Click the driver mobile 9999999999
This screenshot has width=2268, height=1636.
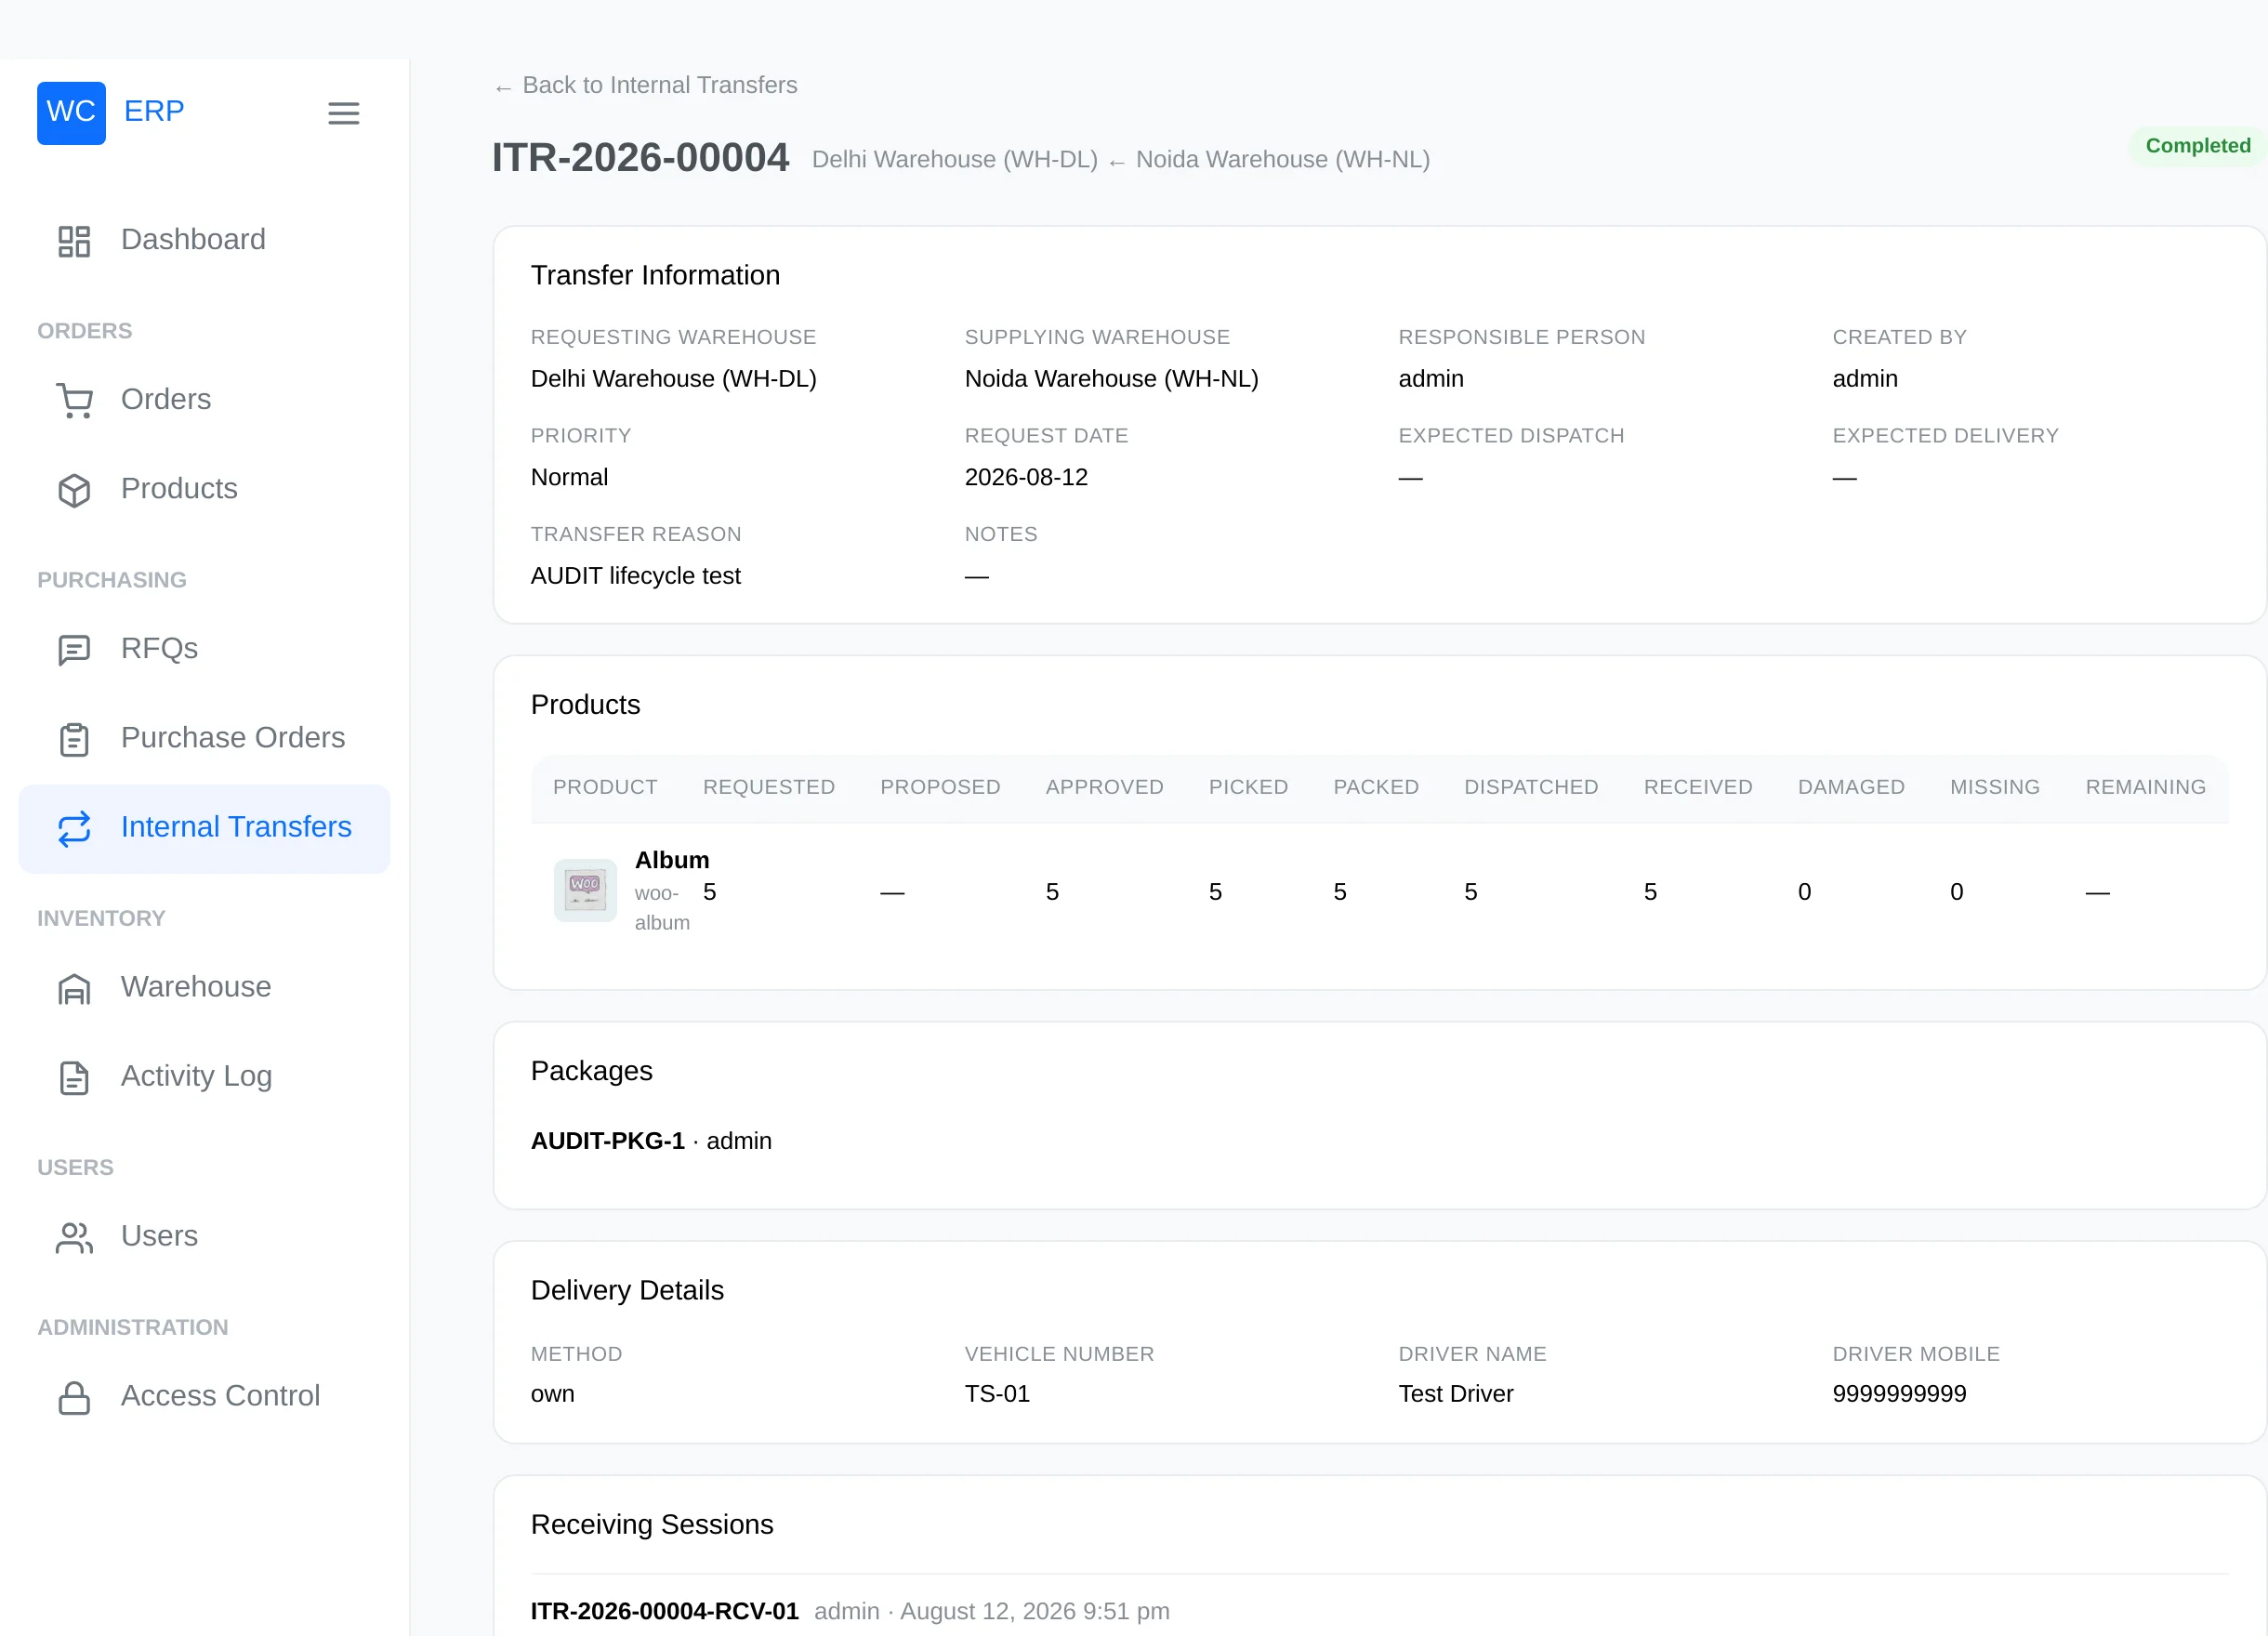(x=1899, y=1394)
